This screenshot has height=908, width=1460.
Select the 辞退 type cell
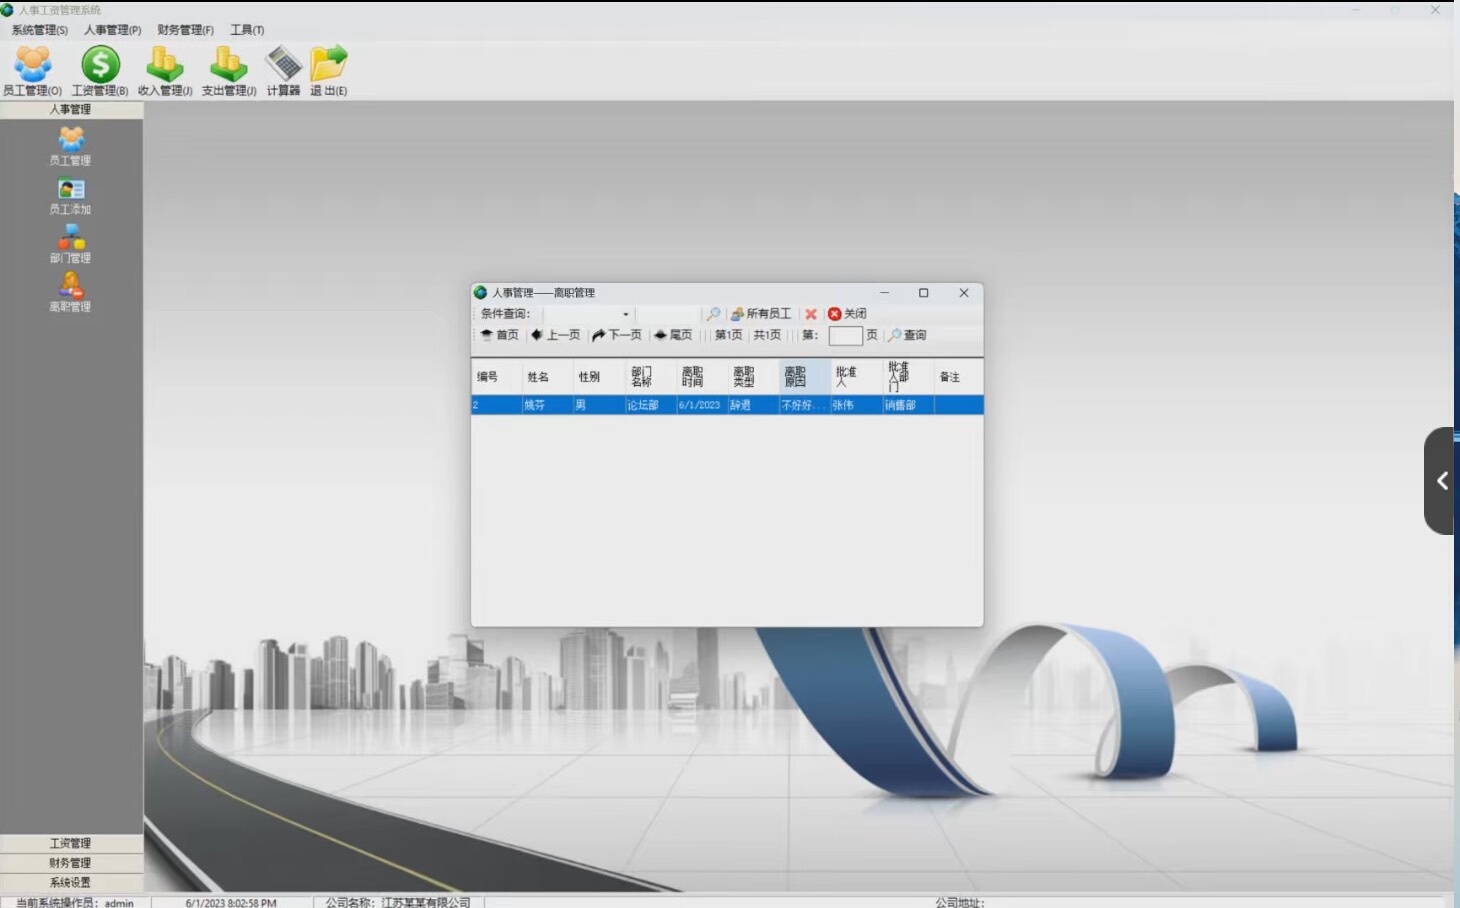[753, 405]
